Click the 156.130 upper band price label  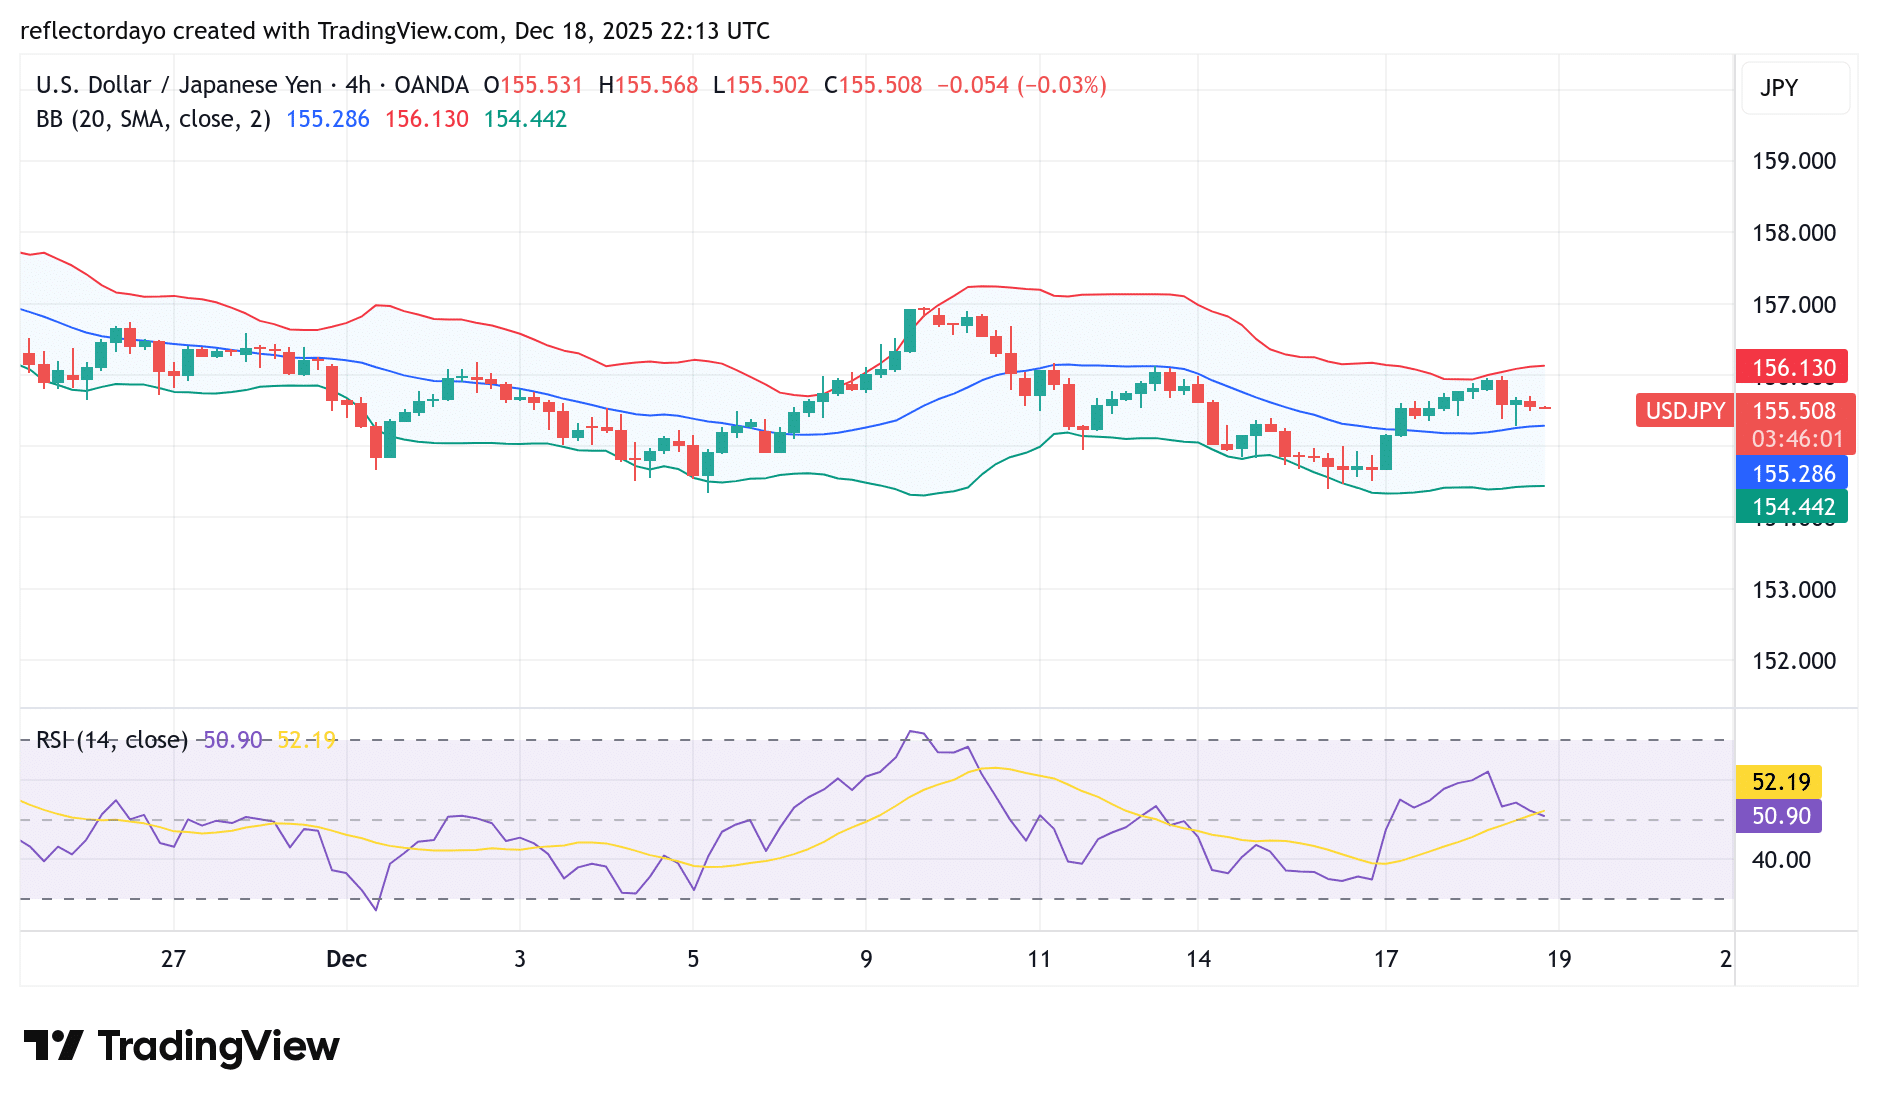[x=1792, y=367]
